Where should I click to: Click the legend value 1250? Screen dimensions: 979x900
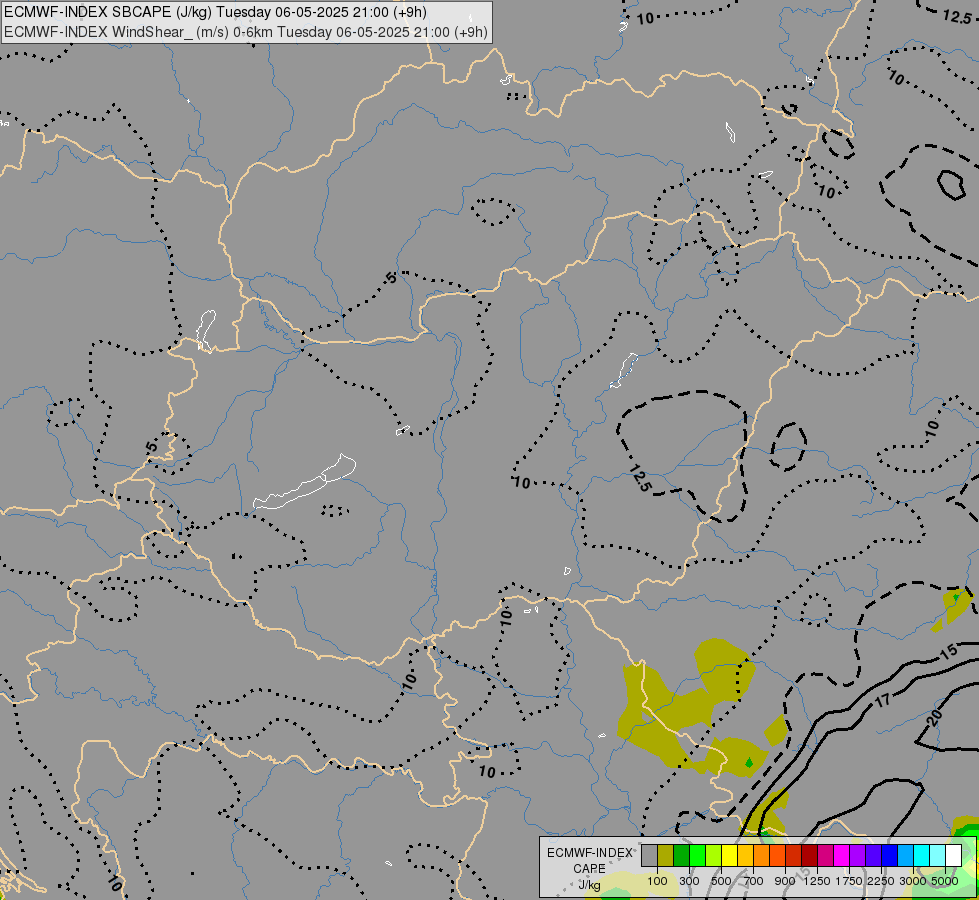[x=817, y=881]
